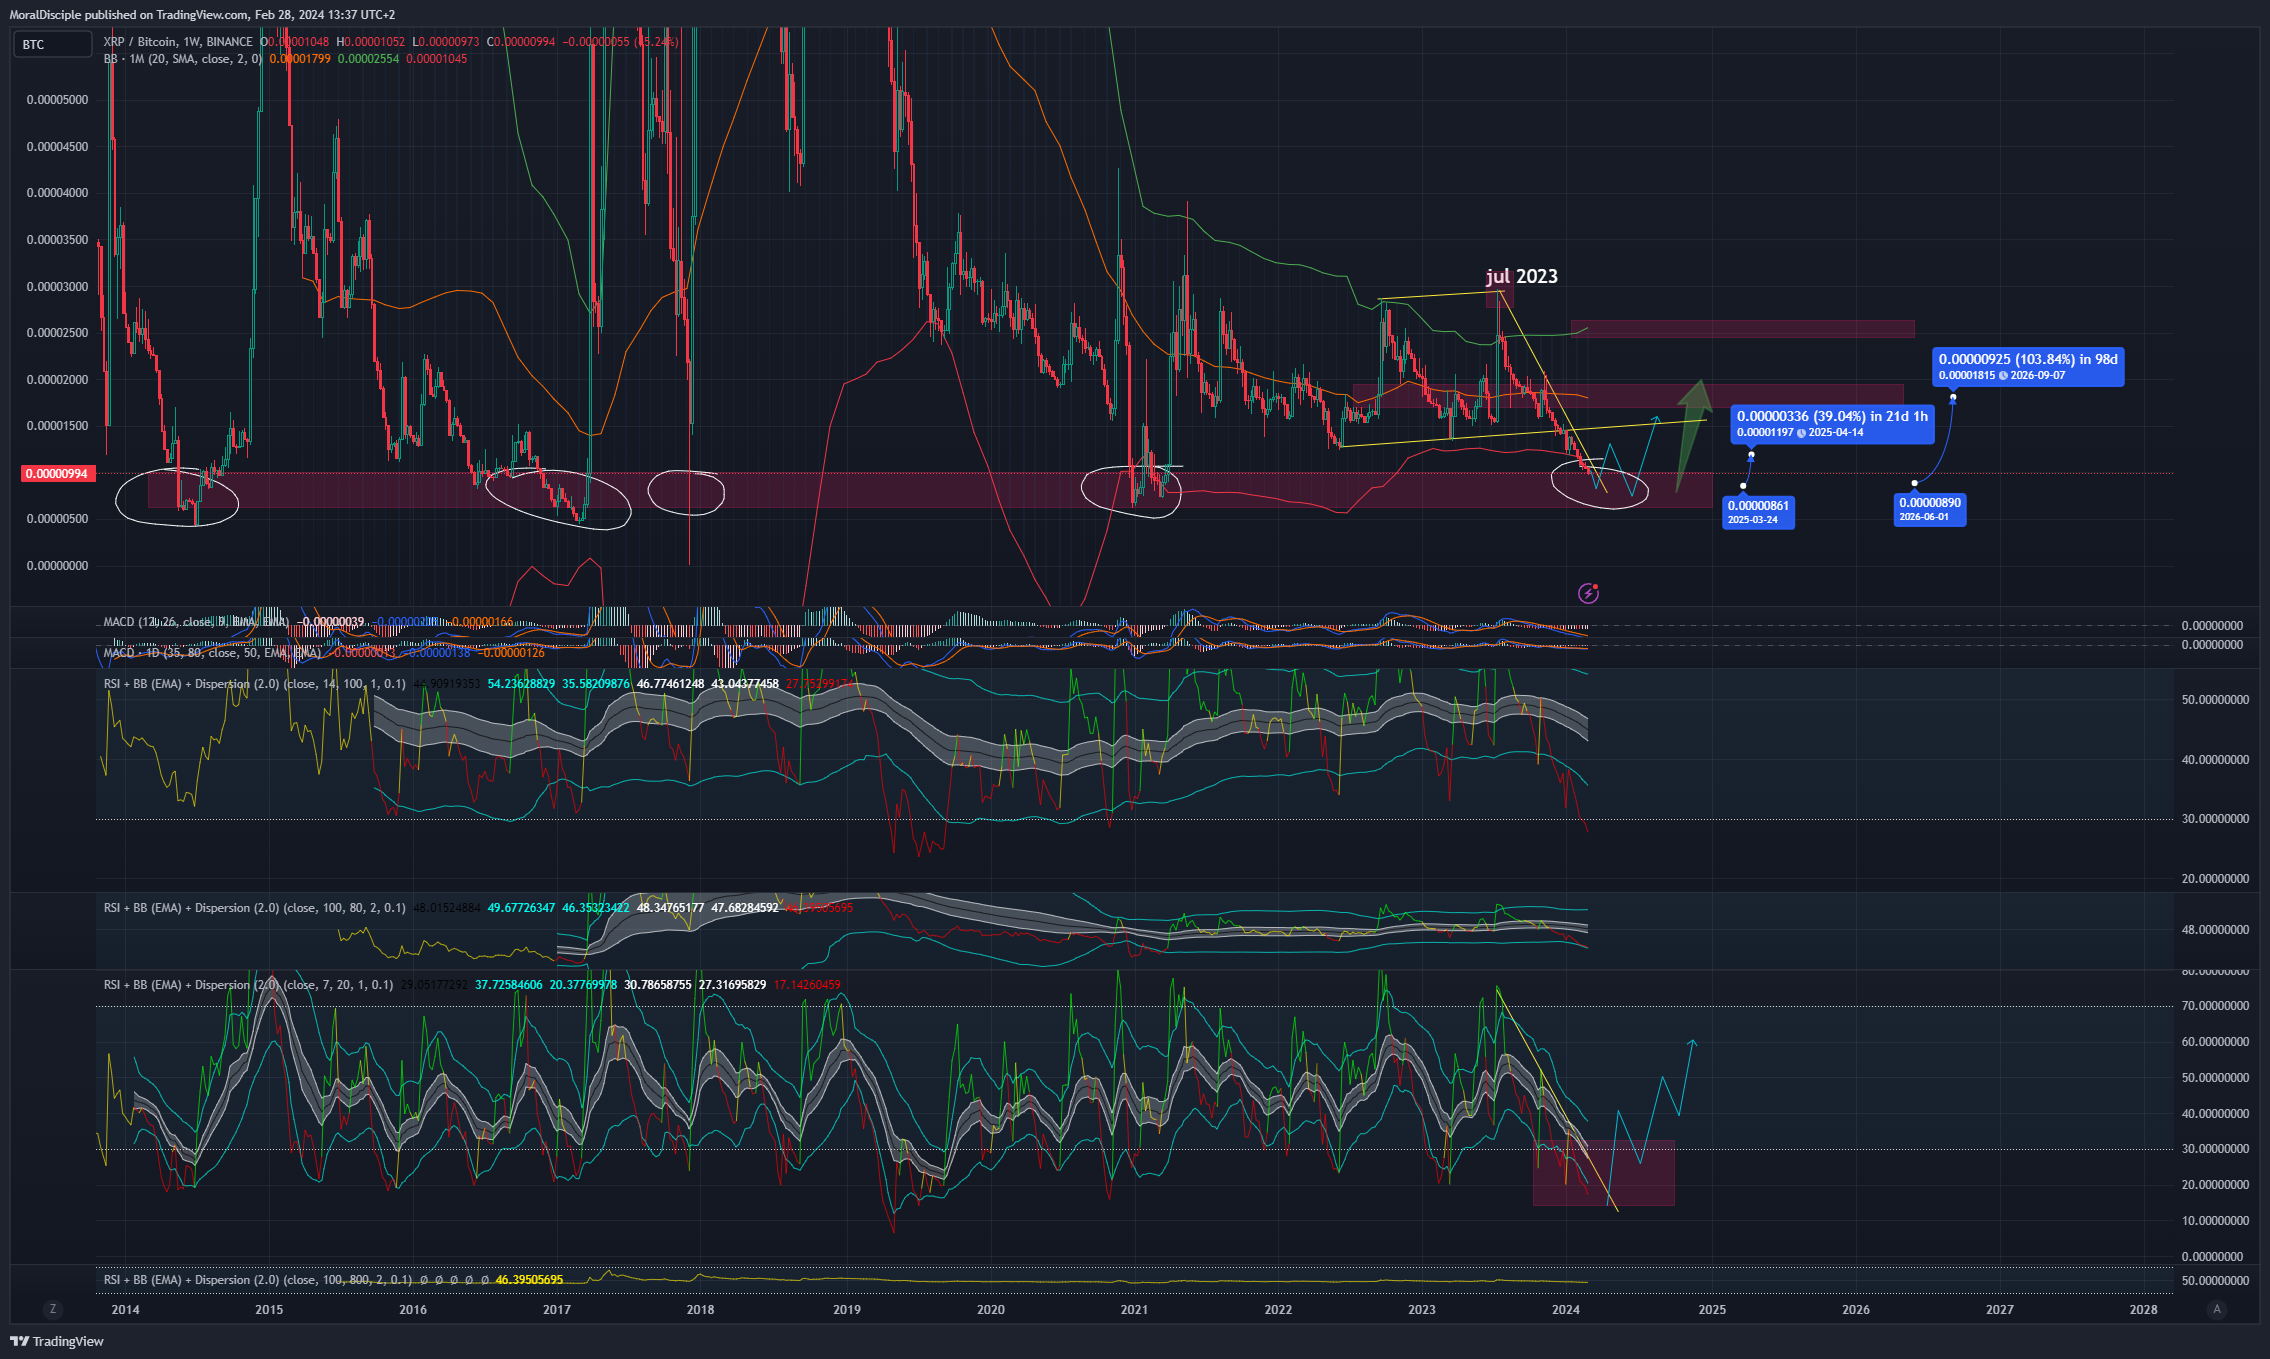Click the red 0.00000994 current price label

pos(58,474)
